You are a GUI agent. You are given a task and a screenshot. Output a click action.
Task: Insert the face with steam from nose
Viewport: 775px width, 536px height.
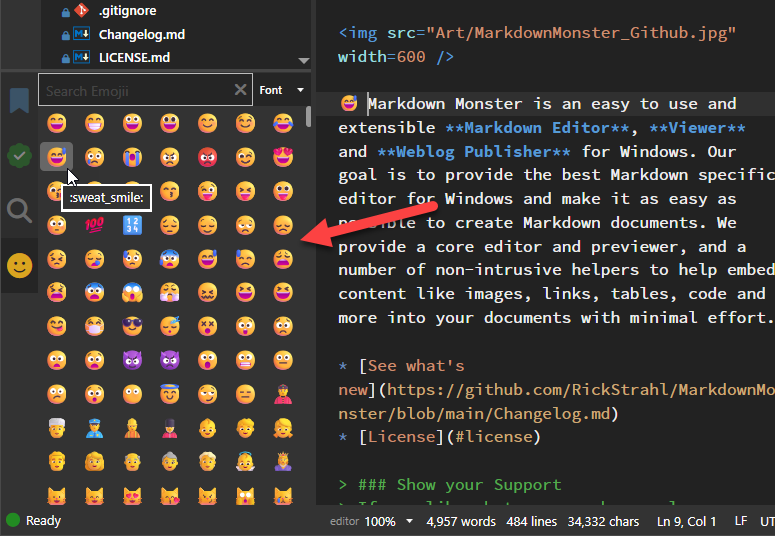170,292
